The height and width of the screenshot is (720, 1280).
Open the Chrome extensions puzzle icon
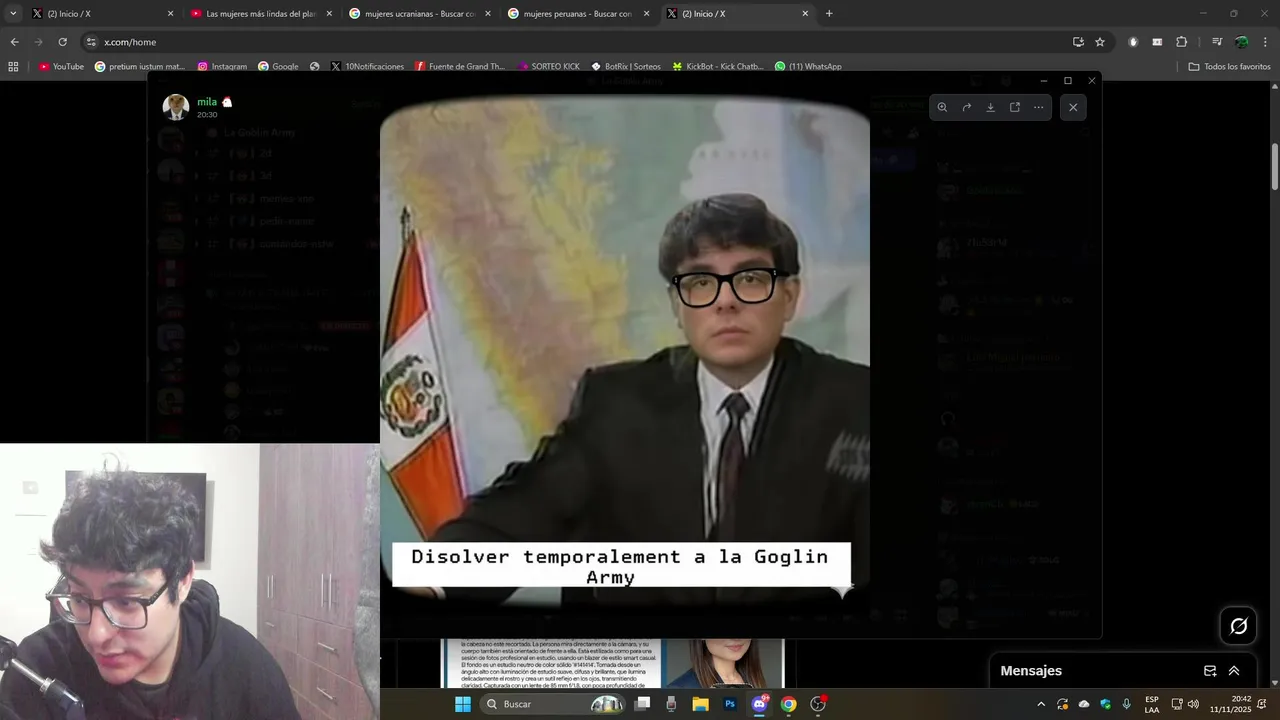tap(1181, 42)
